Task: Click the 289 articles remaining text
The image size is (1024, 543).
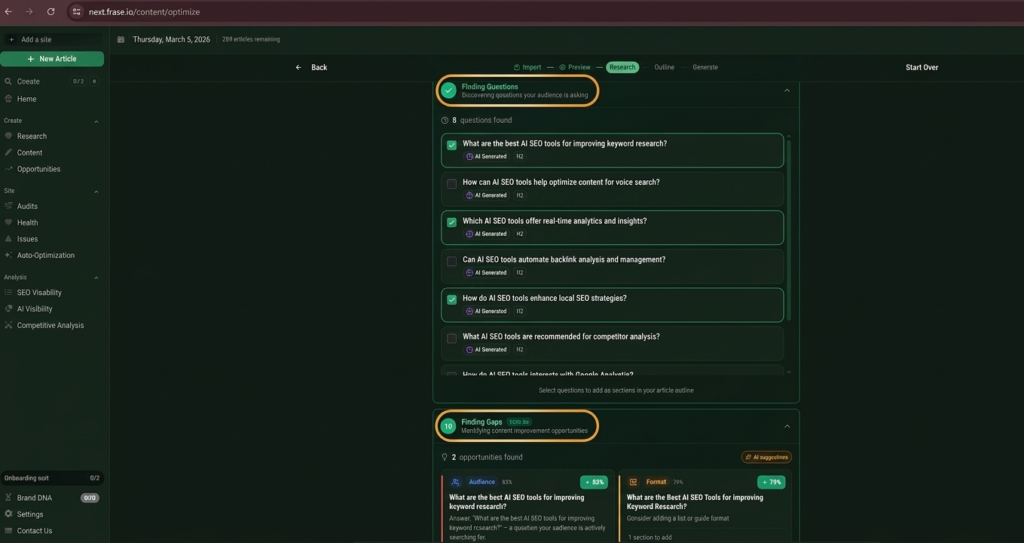Action: click(251, 40)
